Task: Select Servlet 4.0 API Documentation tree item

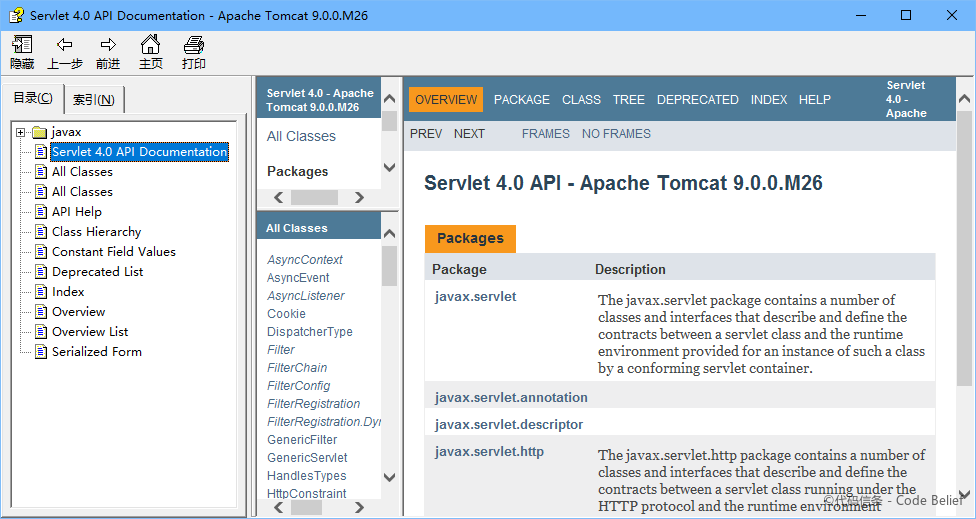Action: point(139,152)
